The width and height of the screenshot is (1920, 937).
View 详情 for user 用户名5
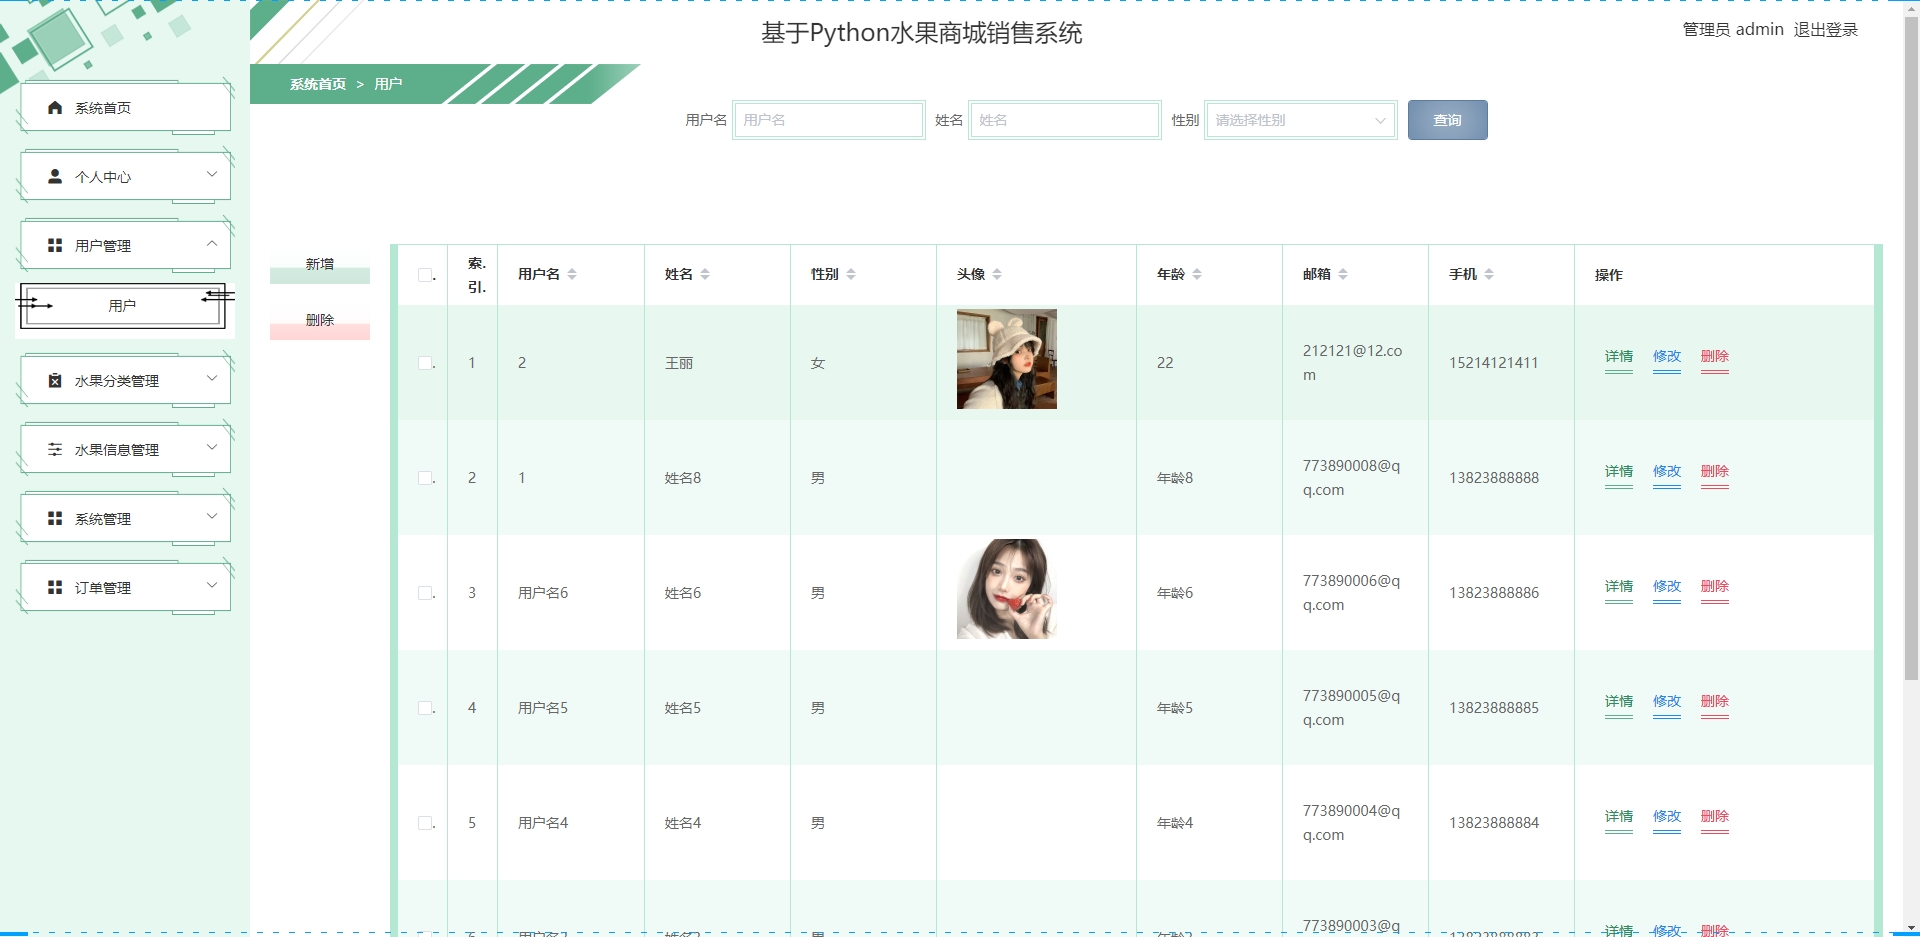(x=1618, y=702)
